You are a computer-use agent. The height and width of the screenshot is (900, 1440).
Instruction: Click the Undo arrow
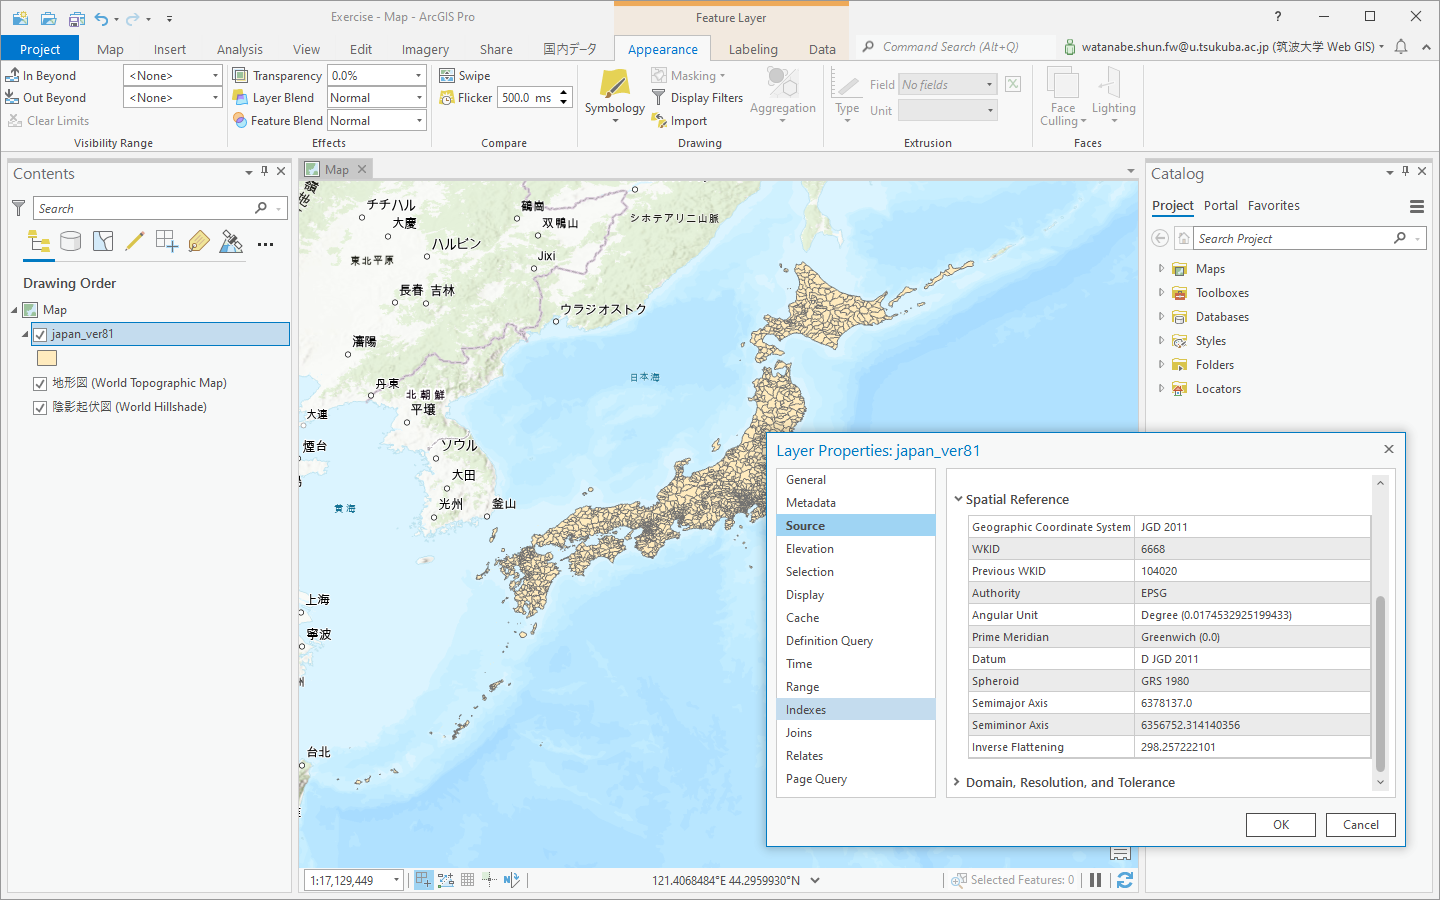[x=101, y=18]
